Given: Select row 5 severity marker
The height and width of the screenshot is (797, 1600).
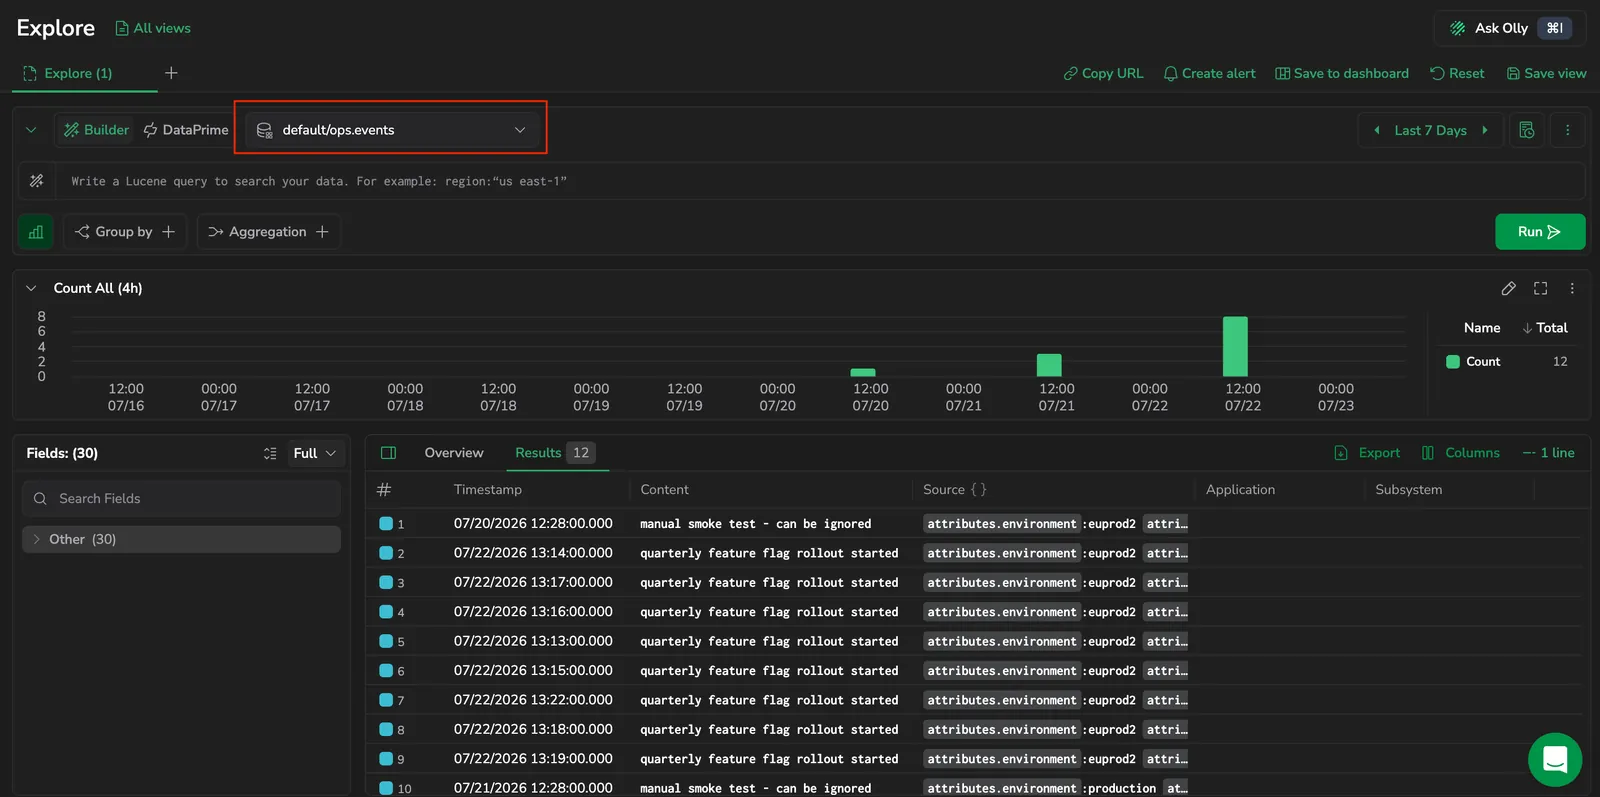Looking at the screenshot, I should pos(386,641).
